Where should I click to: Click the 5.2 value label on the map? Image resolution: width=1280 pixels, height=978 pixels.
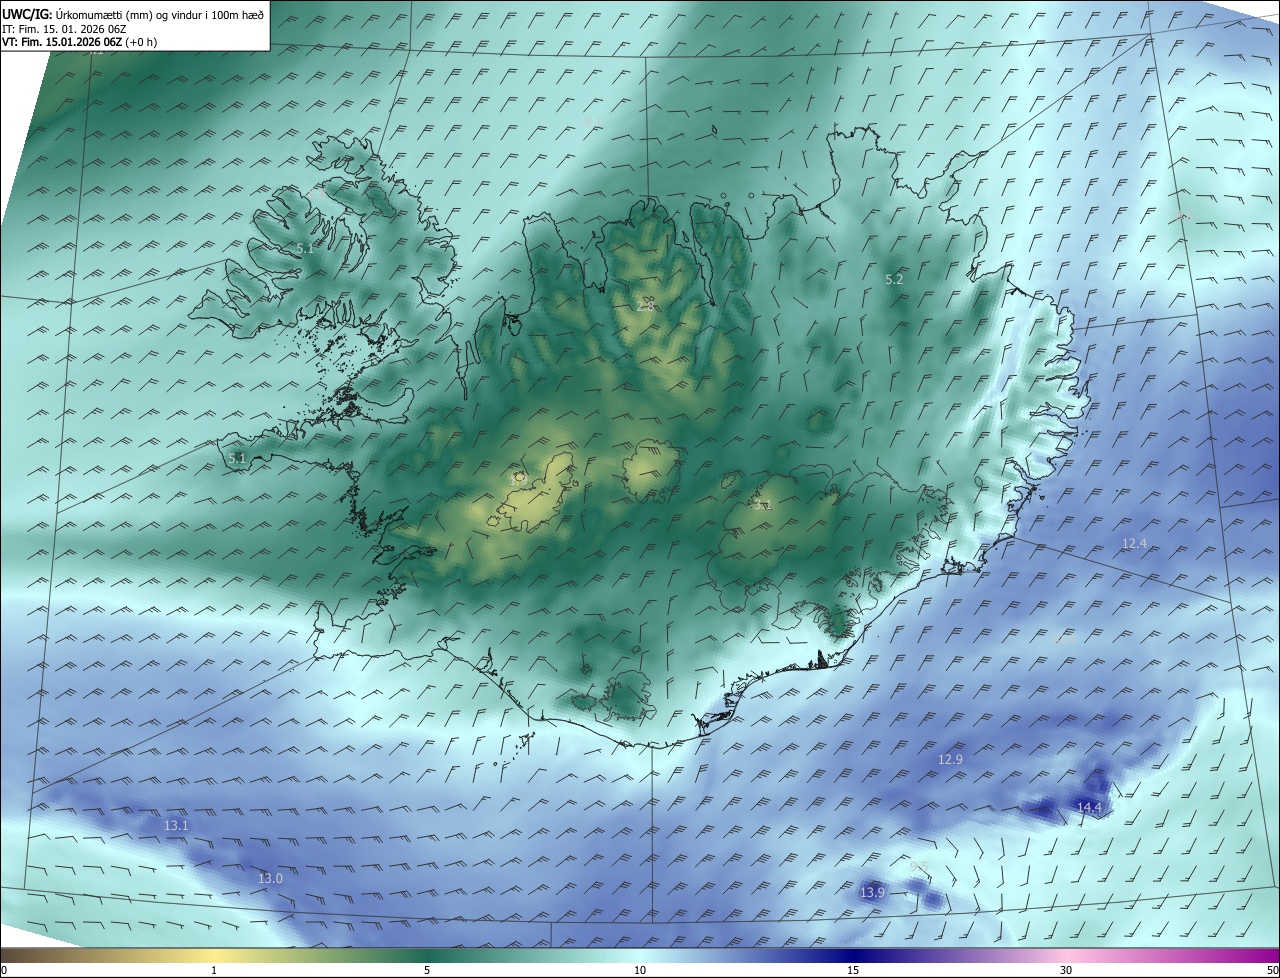tap(894, 280)
